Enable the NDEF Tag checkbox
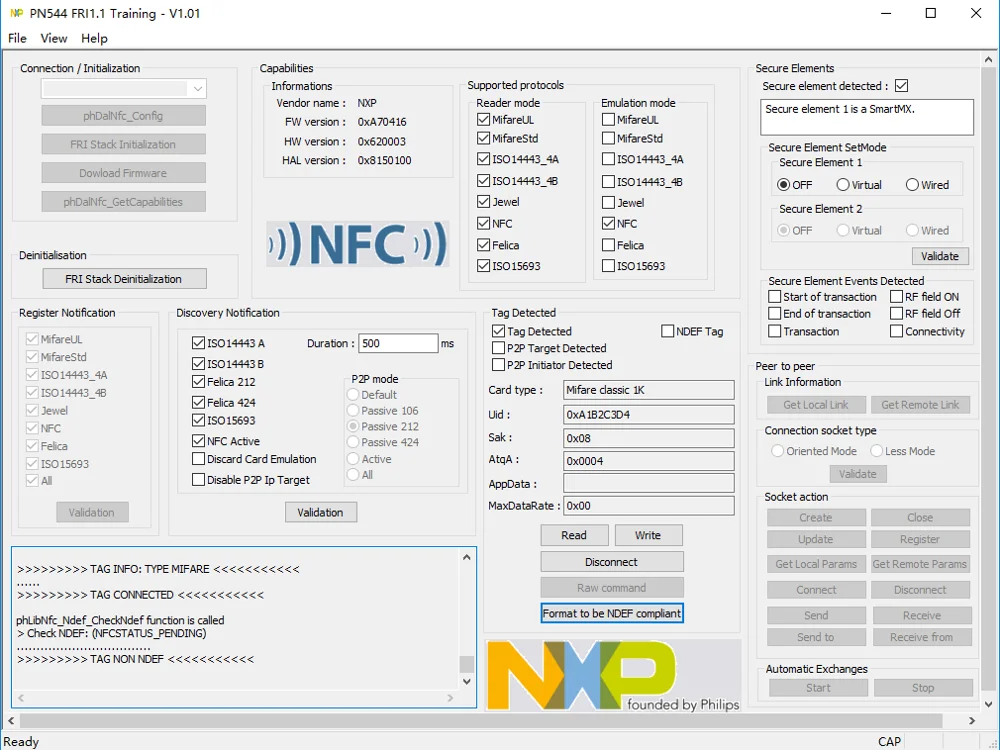 click(668, 331)
